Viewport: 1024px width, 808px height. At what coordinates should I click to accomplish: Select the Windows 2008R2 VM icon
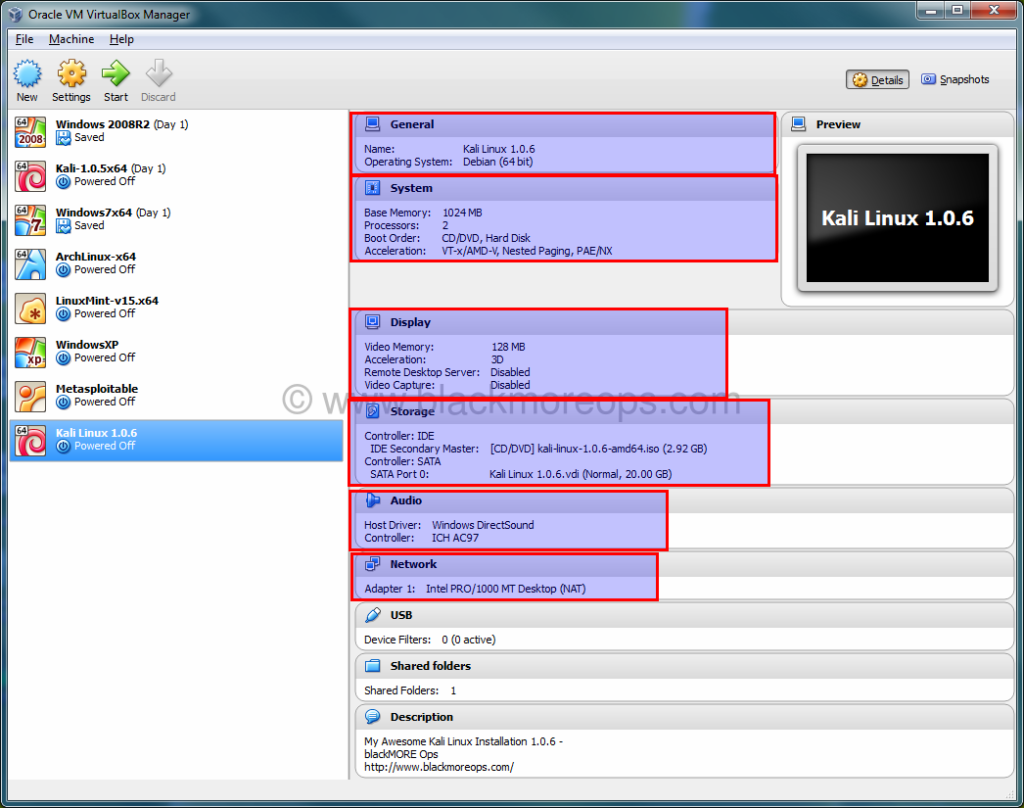point(31,132)
